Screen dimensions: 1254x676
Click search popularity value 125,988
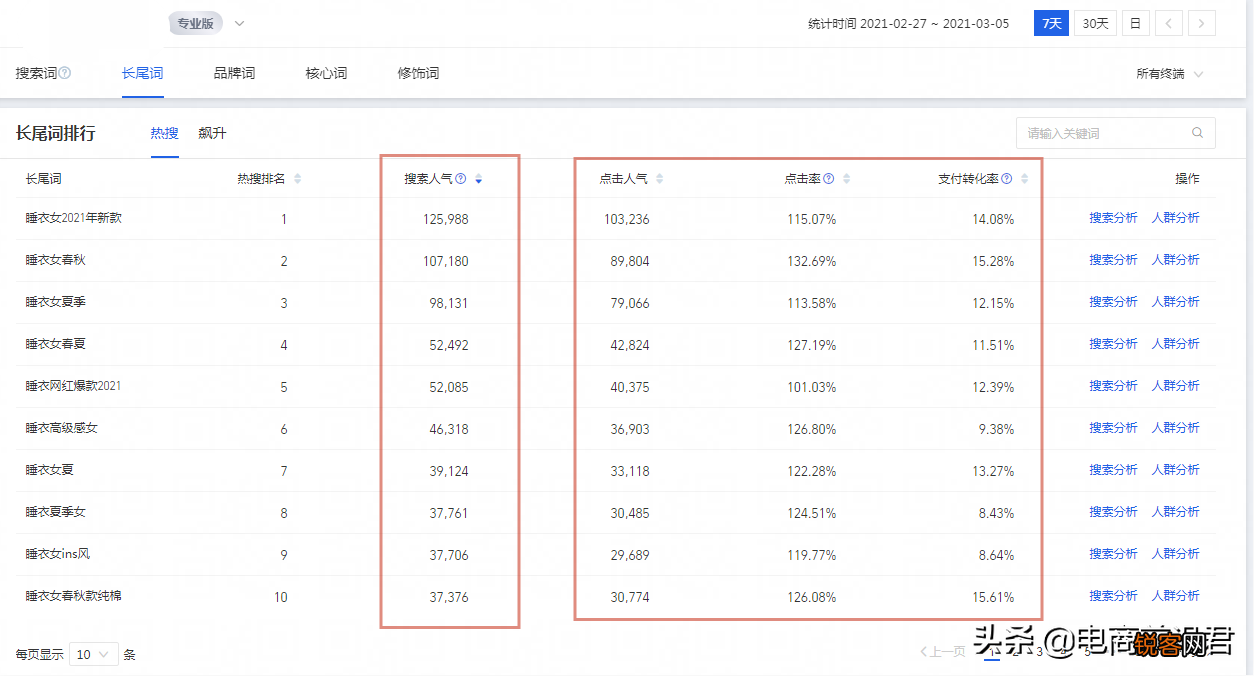coord(445,219)
